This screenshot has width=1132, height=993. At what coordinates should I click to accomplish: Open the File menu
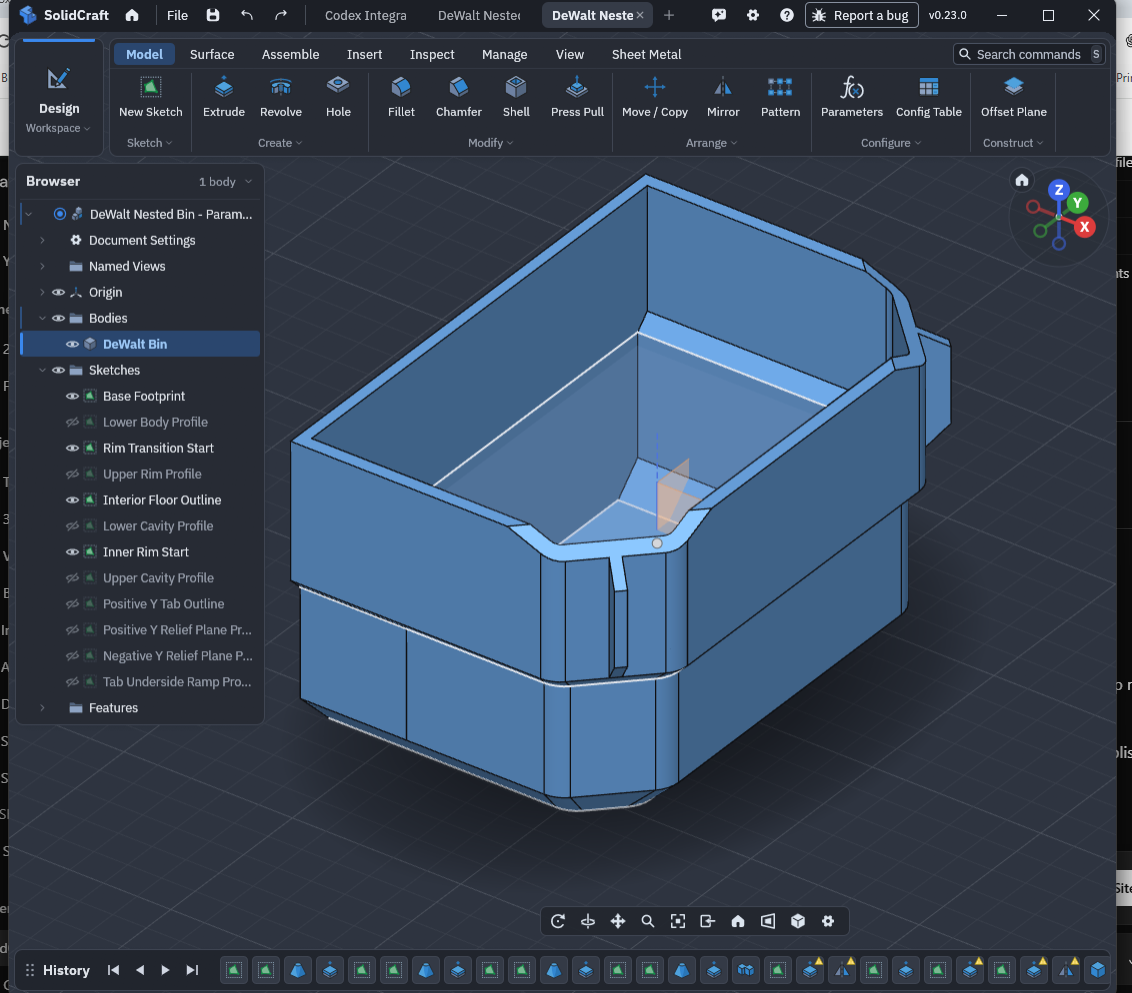pos(178,15)
